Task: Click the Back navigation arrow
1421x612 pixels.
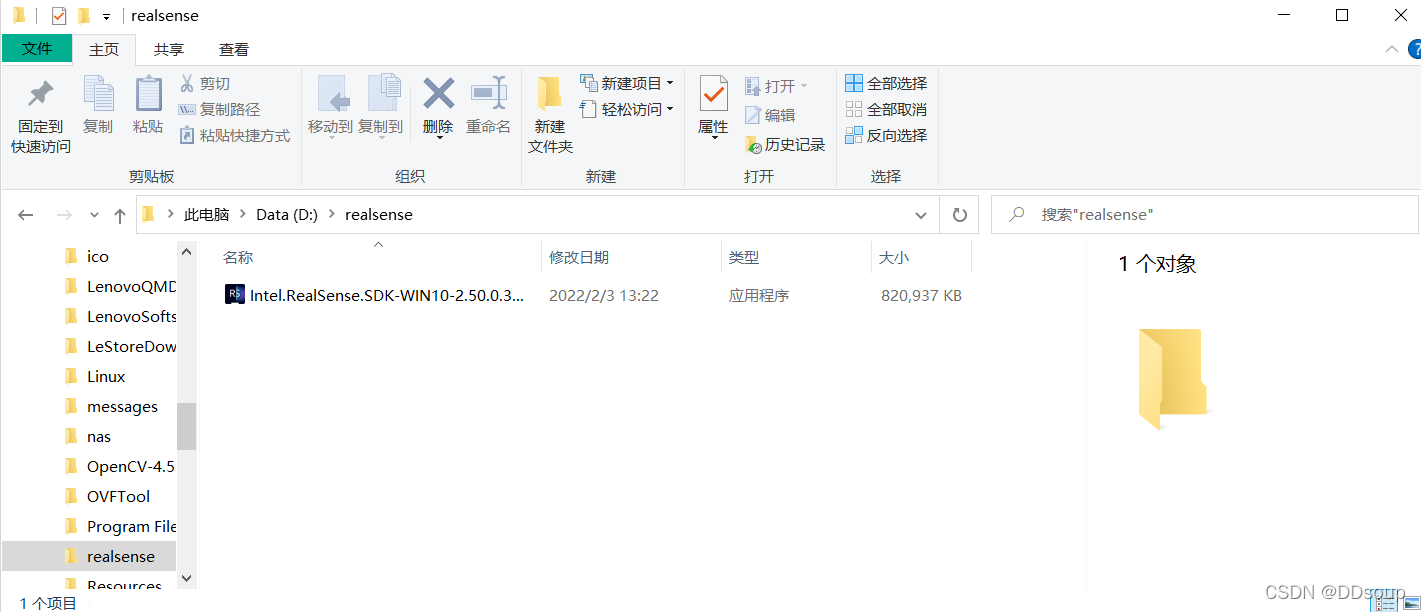Action: pyautogui.click(x=26, y=215)
